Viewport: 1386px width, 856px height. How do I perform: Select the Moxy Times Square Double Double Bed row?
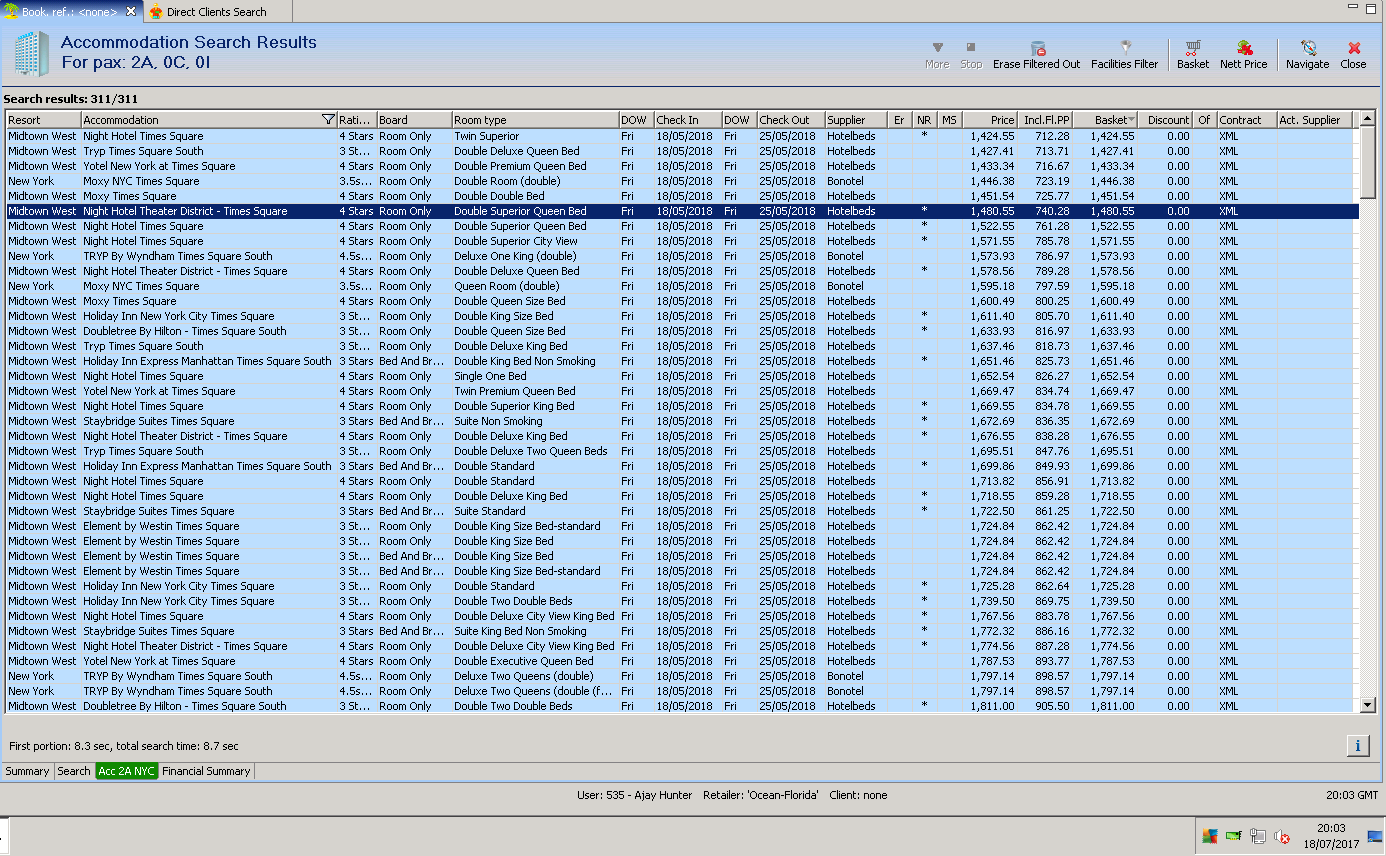click(682, 196)
